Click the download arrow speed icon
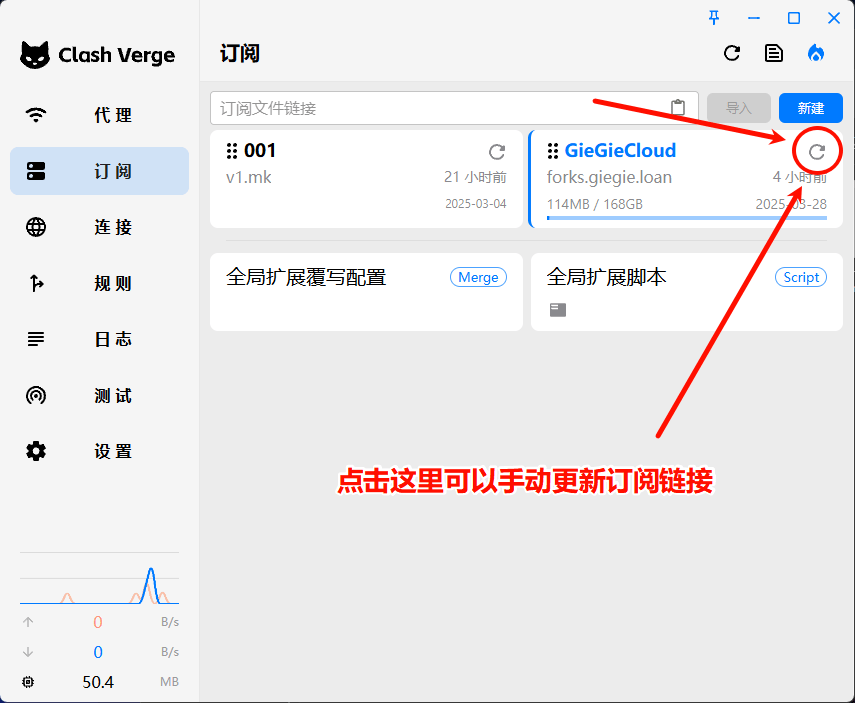855x703 pixels. click(x=28, y=652)
